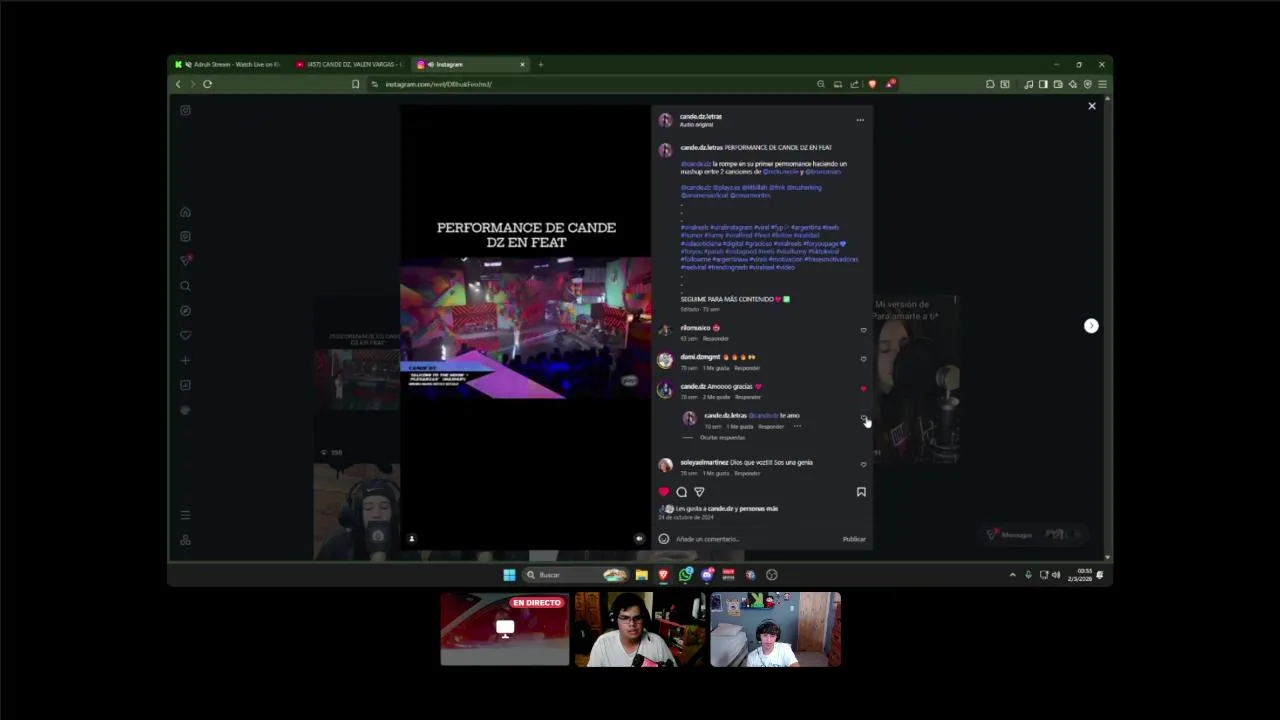Reload the Instagram page
This screenshot has width=1280, height=720.
(207, 84)
